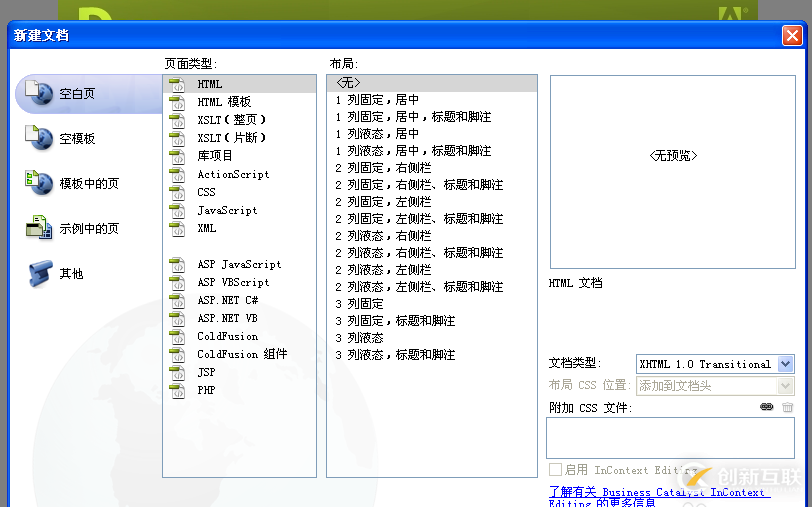Viewport: 812px width, 507px height.
Task: Click the ActionScript file icon
Action: 177,175
